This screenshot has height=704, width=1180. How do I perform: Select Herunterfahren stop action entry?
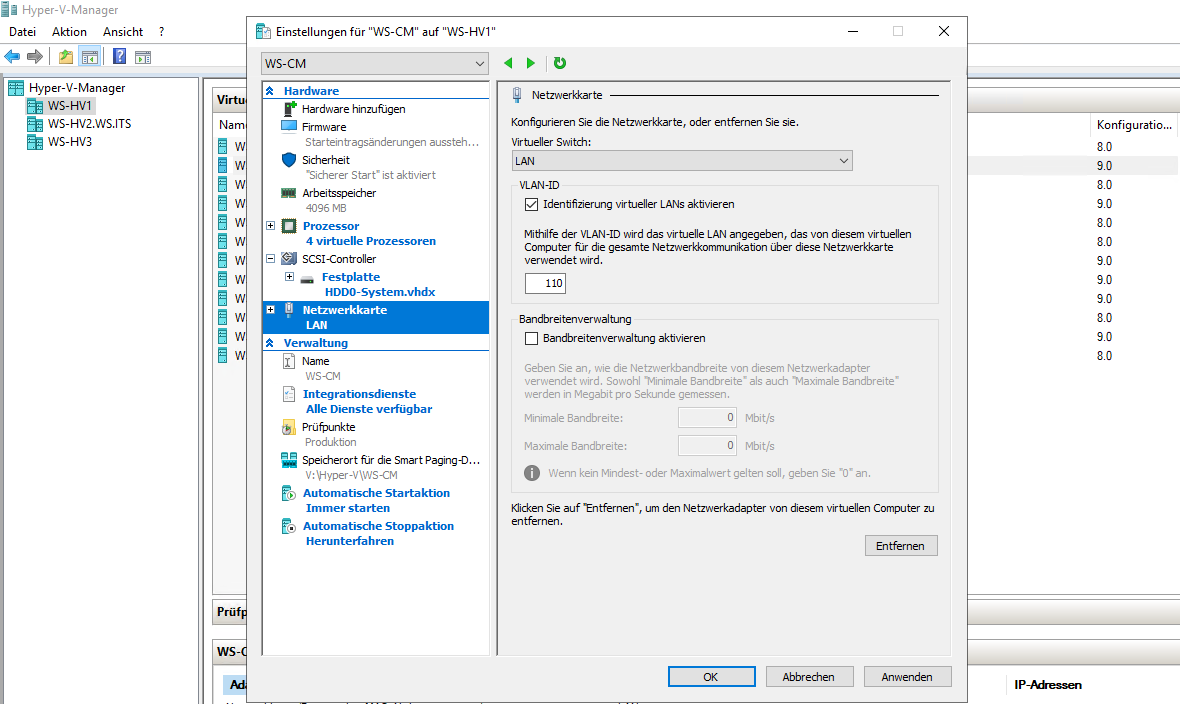coord(349,541)
